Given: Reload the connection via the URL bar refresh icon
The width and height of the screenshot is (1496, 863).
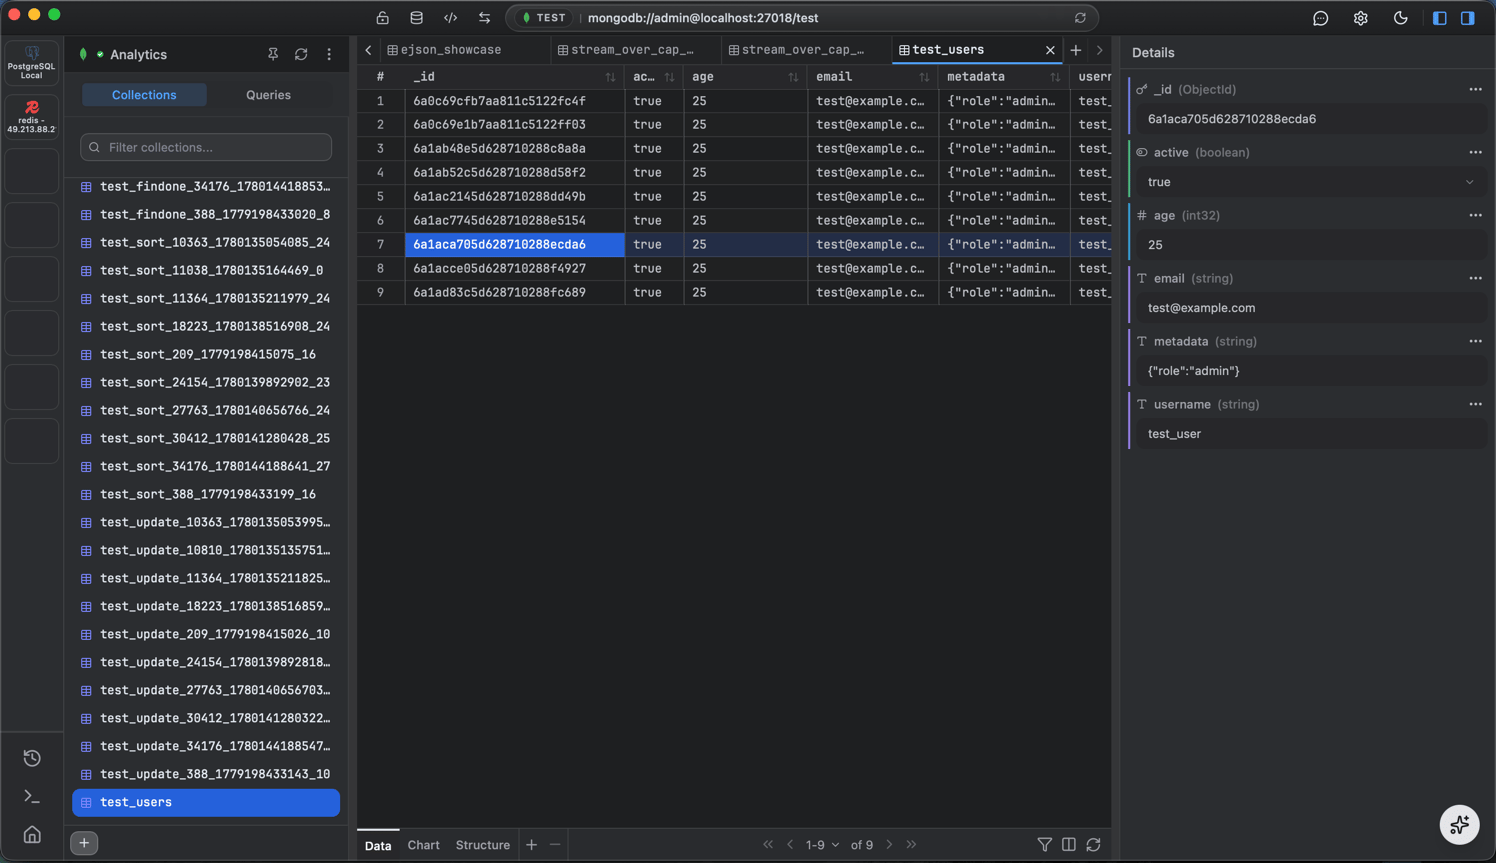Looking at the screenshot, I should click(1080, 18).
